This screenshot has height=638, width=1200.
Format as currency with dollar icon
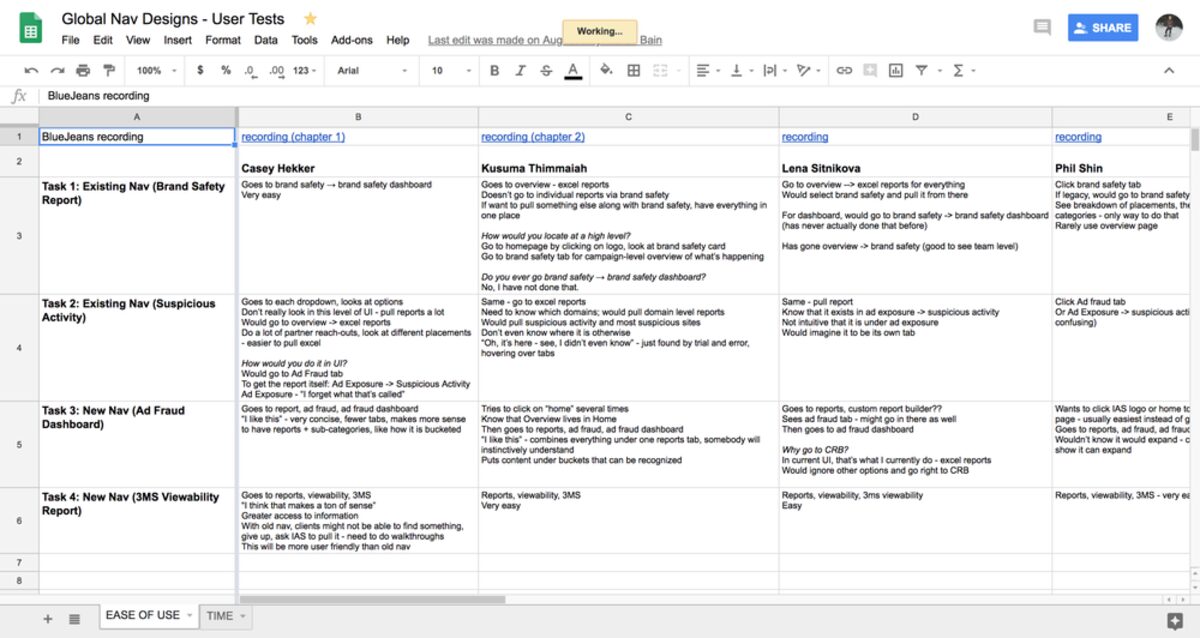pos(200,71)
